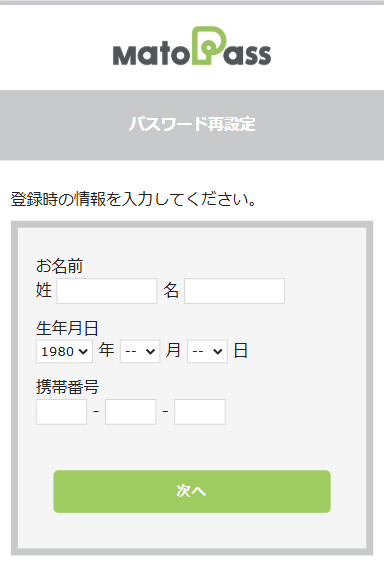
Task: Click the パスワード再設定 header banner
Action: tap(192, 125)
